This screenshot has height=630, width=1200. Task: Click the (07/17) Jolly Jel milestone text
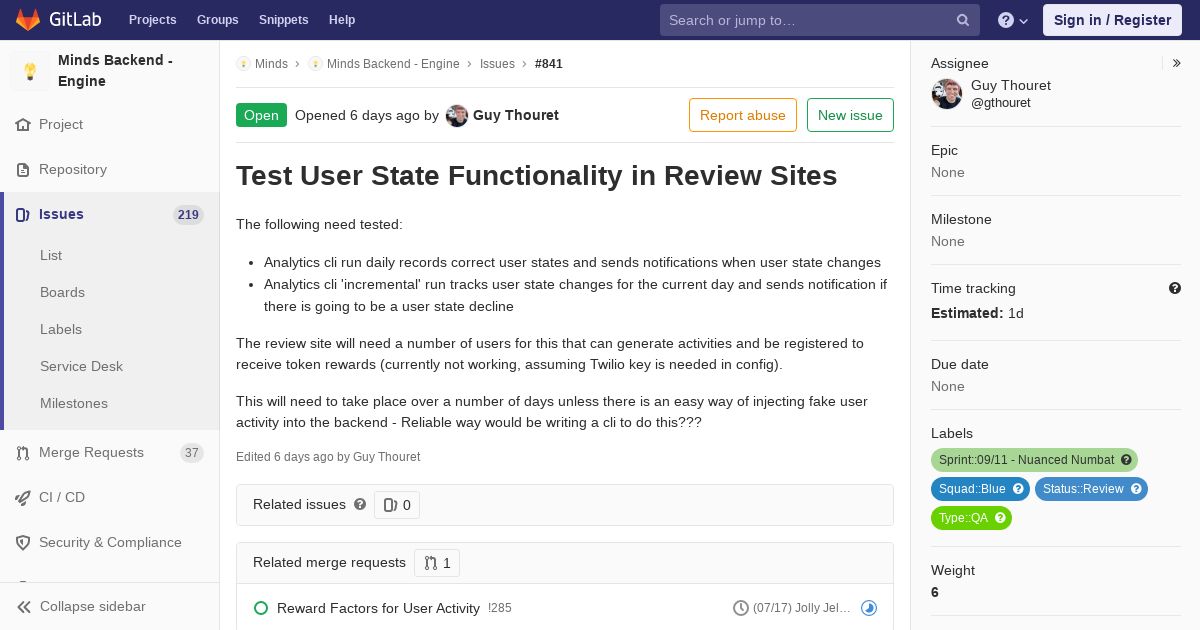[x=802, y=608]
